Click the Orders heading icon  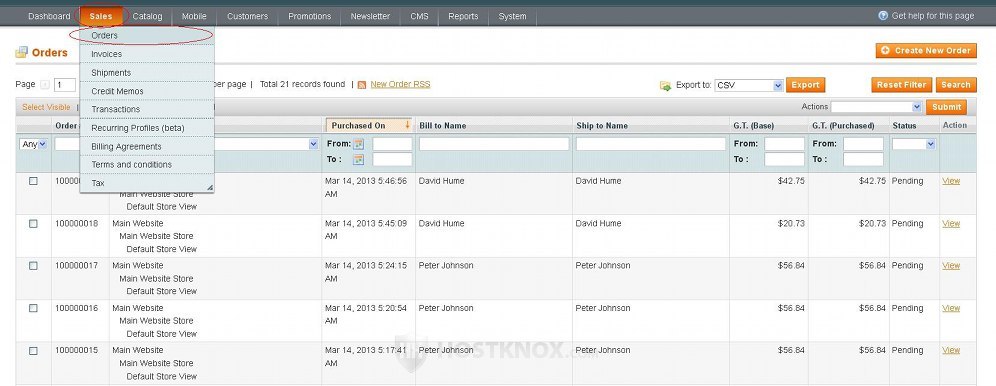(x=22, y=52)
